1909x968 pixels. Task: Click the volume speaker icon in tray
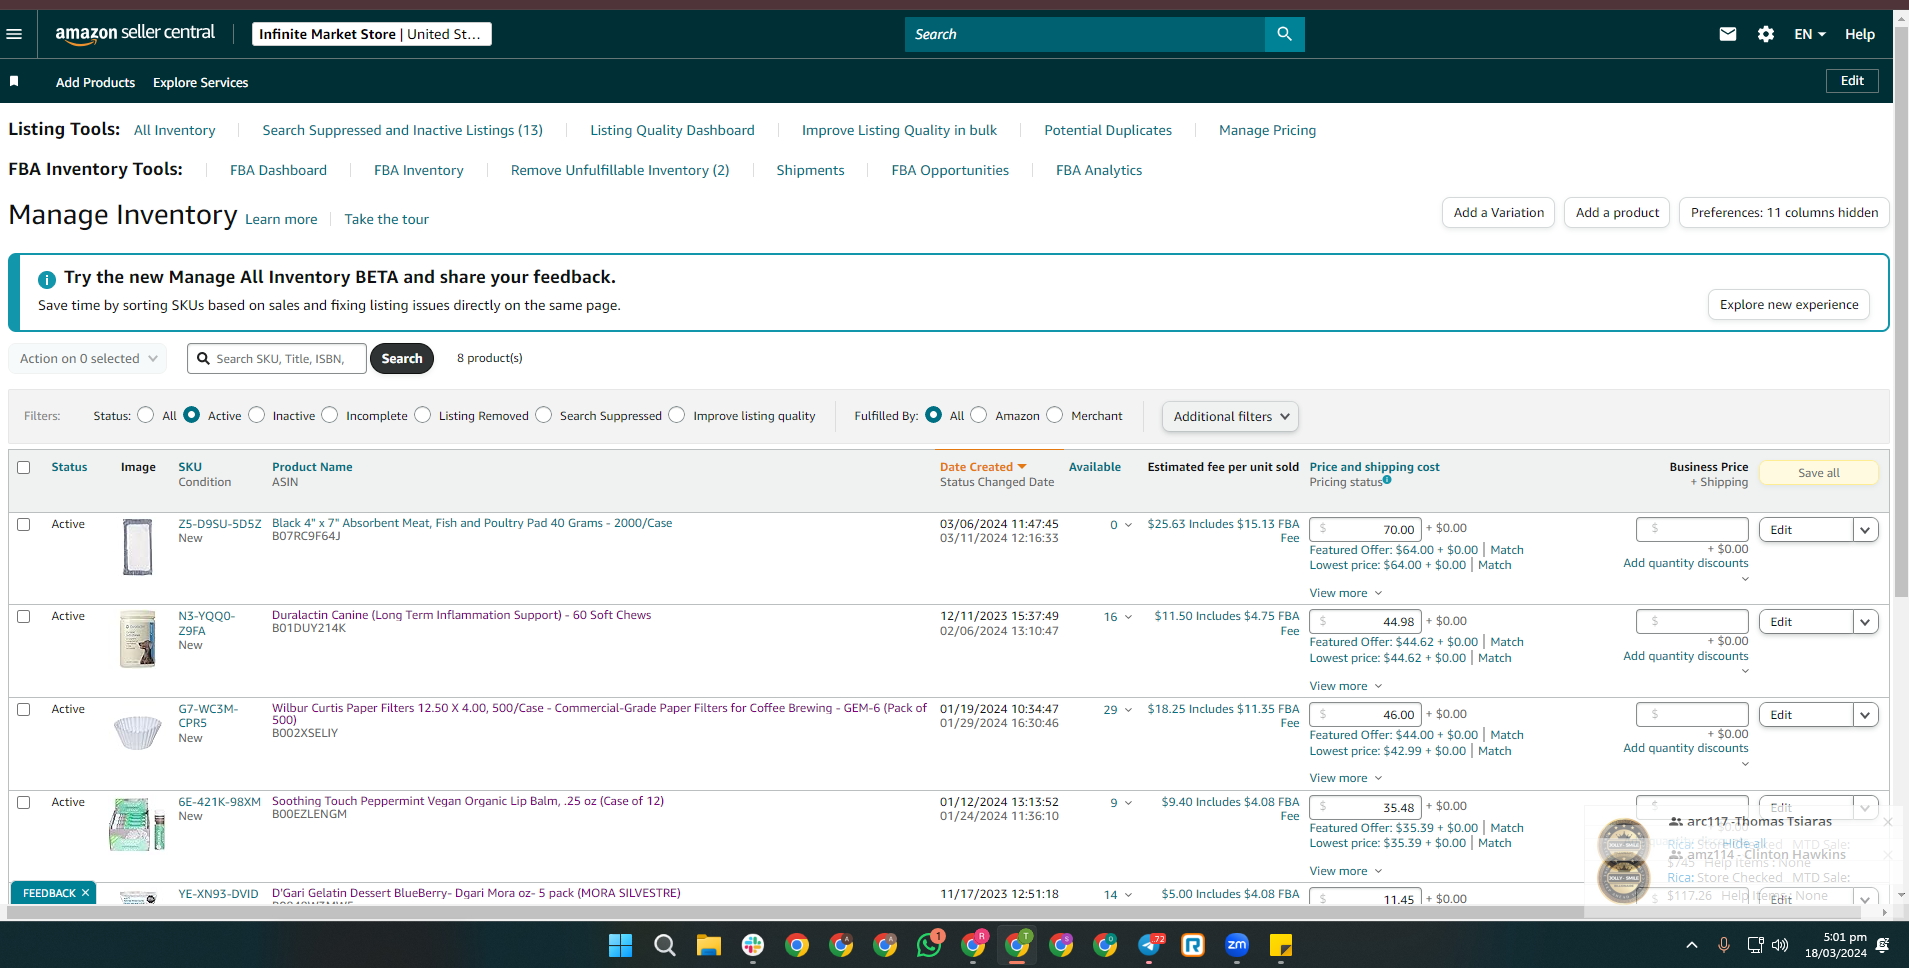coord(1780,945)
